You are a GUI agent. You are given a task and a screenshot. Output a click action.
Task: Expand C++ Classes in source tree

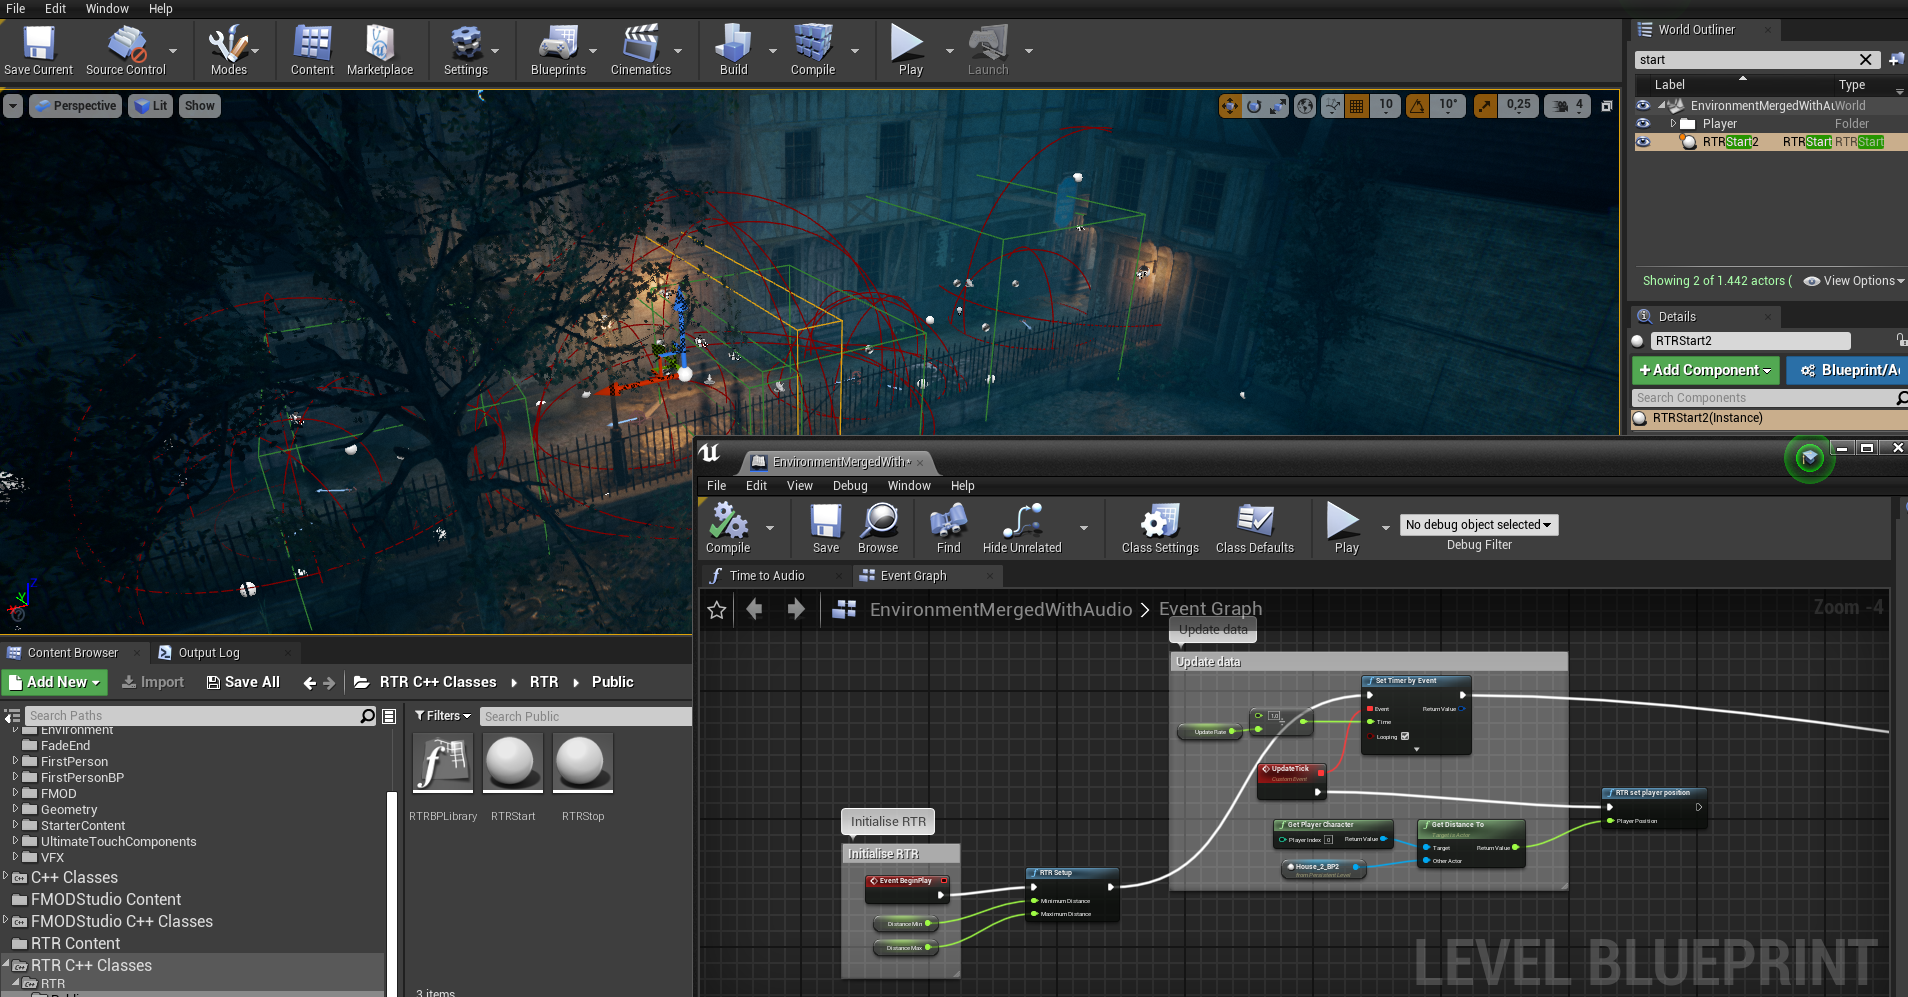tap(5, 877)
